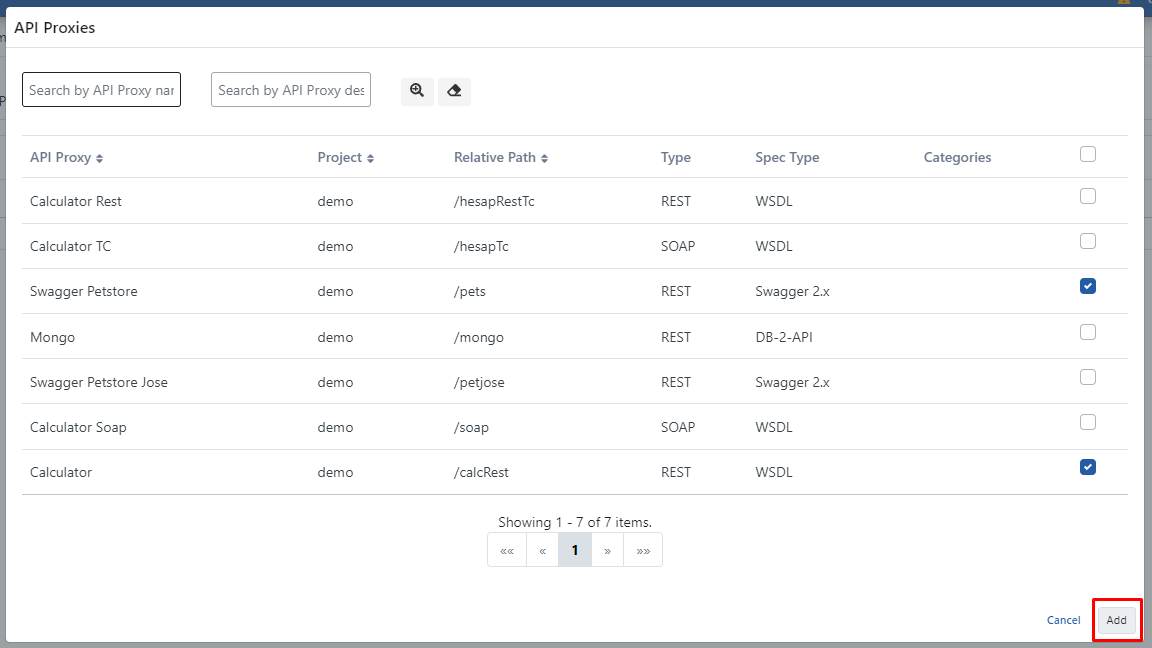1152x648 pixels.
Task: Go to previous page arrow icon
Action: tap(542, 550)
